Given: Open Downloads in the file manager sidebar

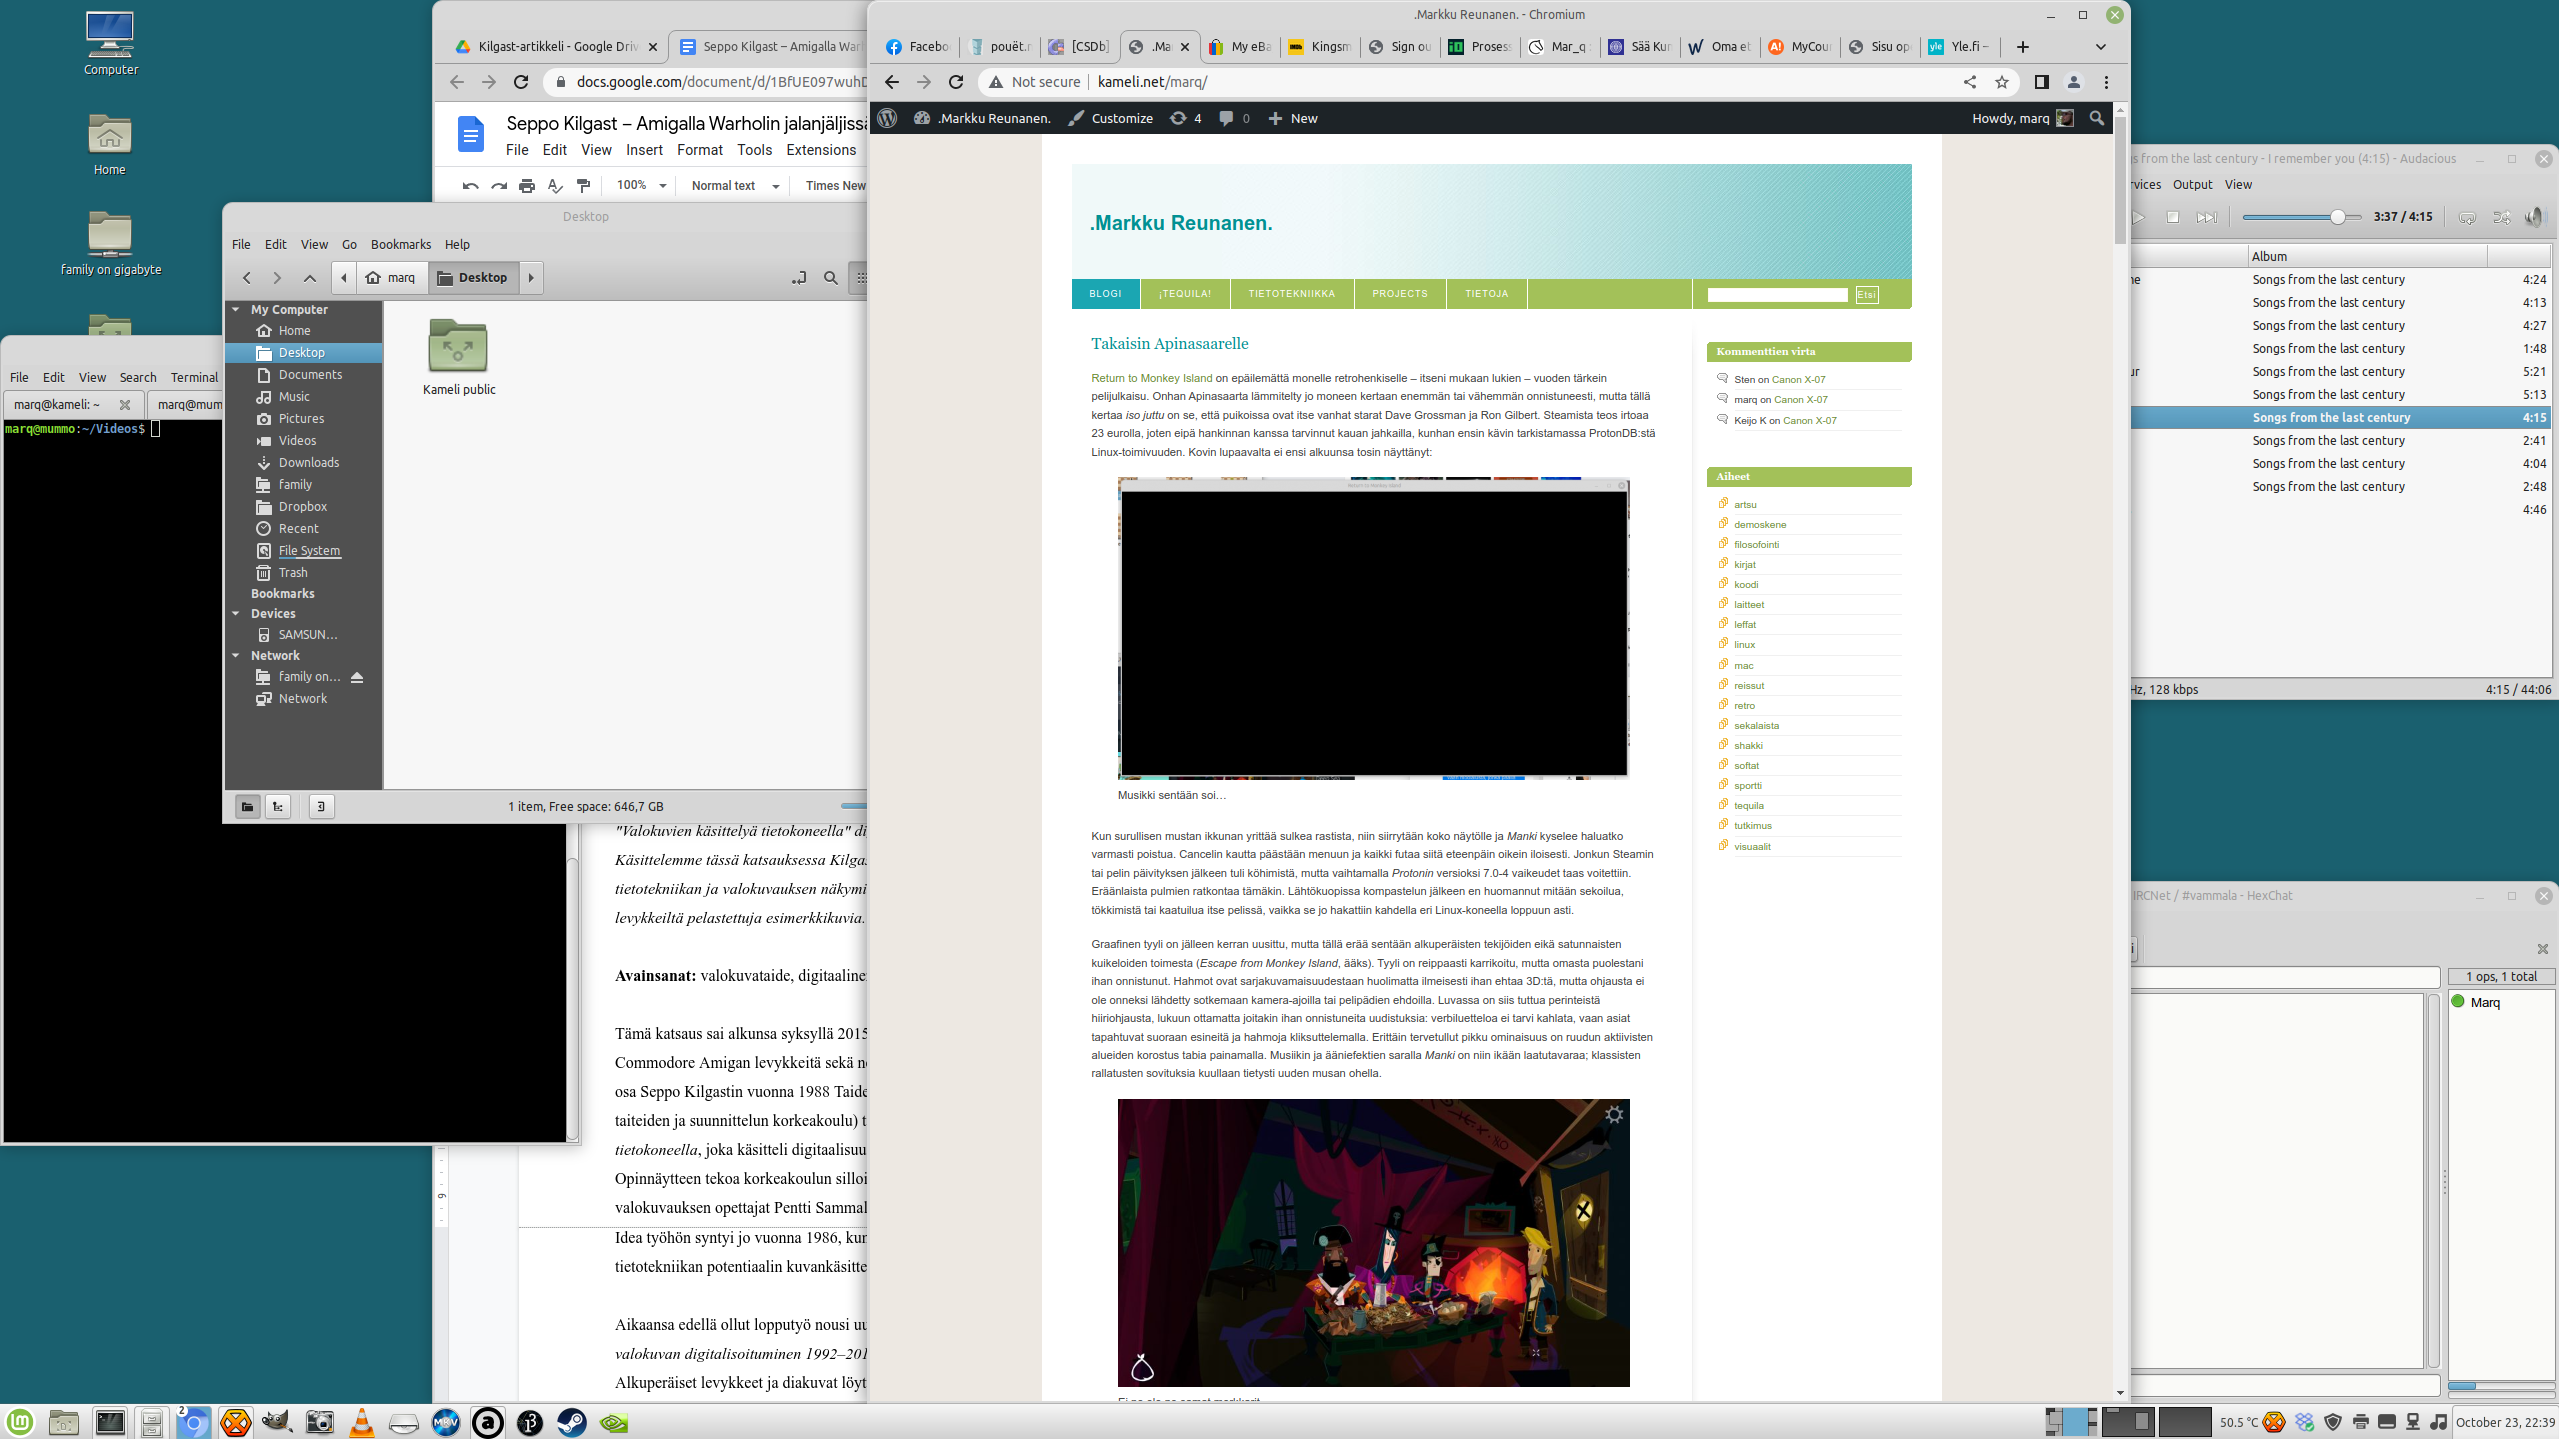Looking at the screenshot, I should [309, 463].
